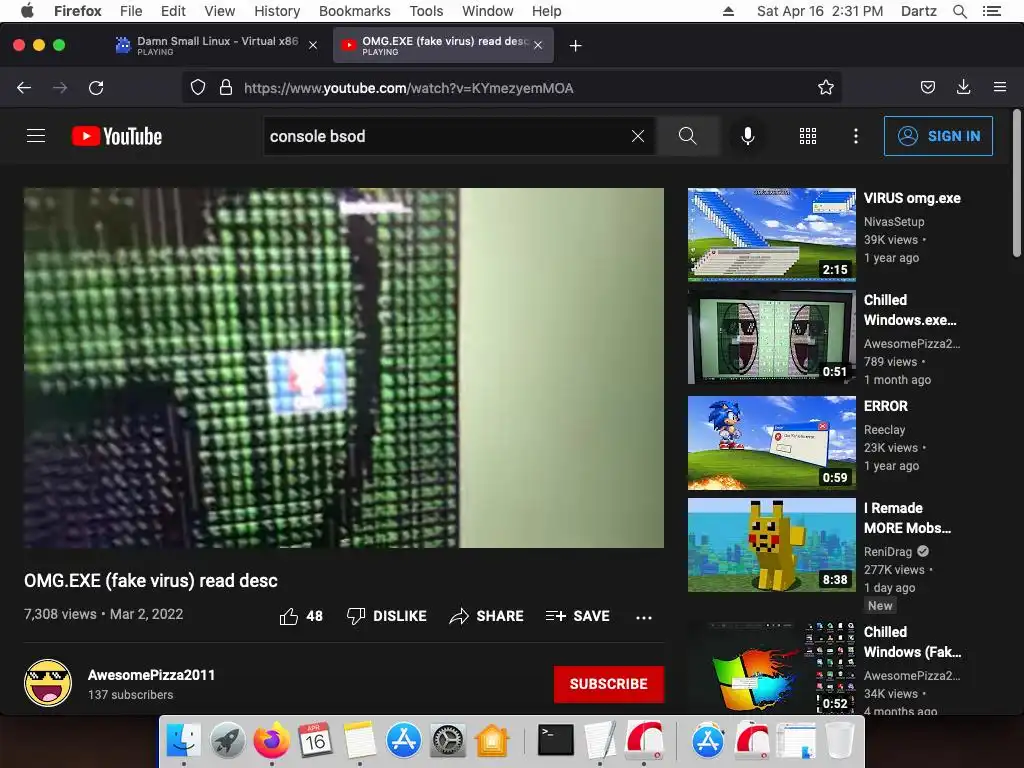Close the OMG.EXE tab
Viewport: 1024px width, 768px height.
pyautogui.click(x=537, y=45)
